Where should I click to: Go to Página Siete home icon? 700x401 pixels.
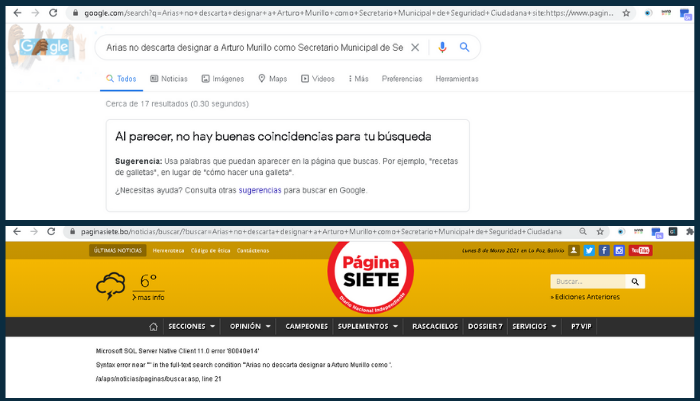pos(153,326)
